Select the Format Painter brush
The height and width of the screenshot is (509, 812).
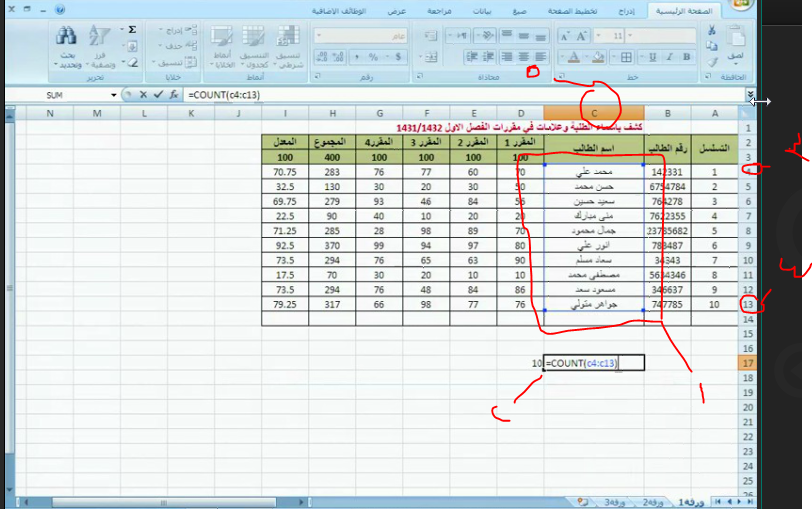(712, 62)
